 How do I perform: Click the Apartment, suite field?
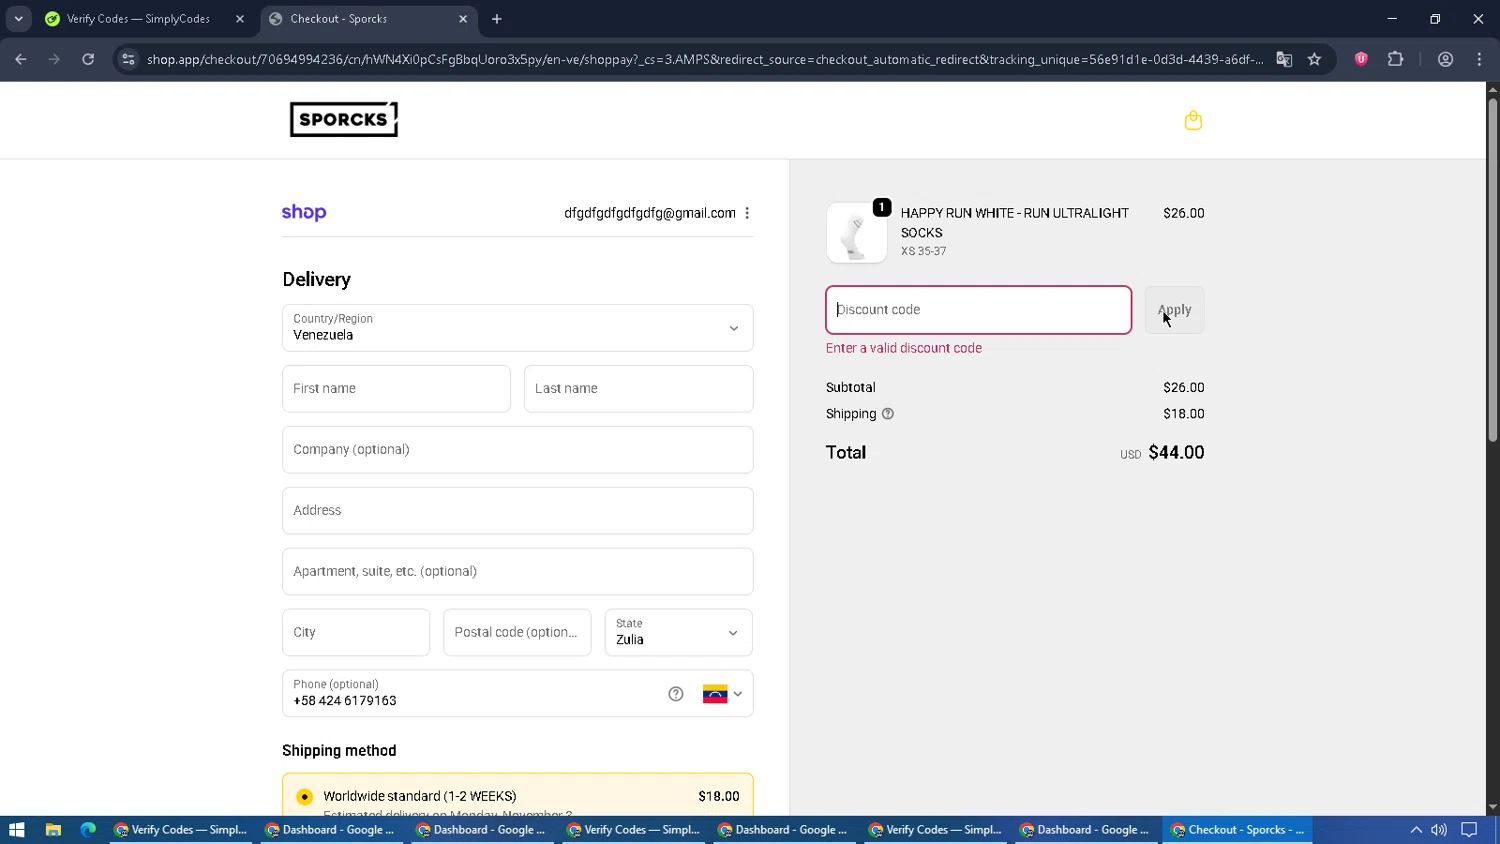[518, 572]
